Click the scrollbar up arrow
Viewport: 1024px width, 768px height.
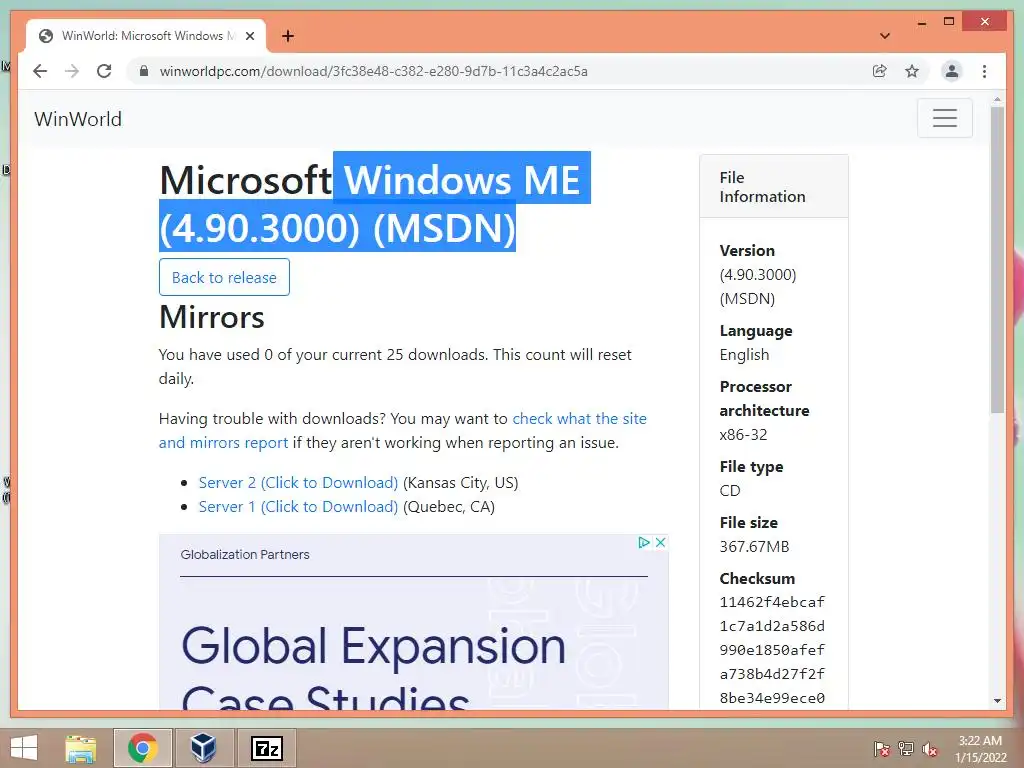pyautogui.click(x=997, y=100)
